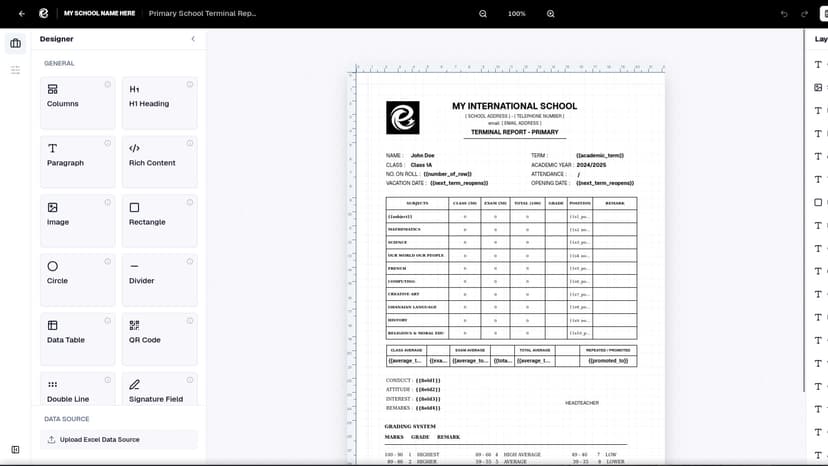Select the Class 1A value on canvas
Viewport: 828px width, 466px height.
421,165
